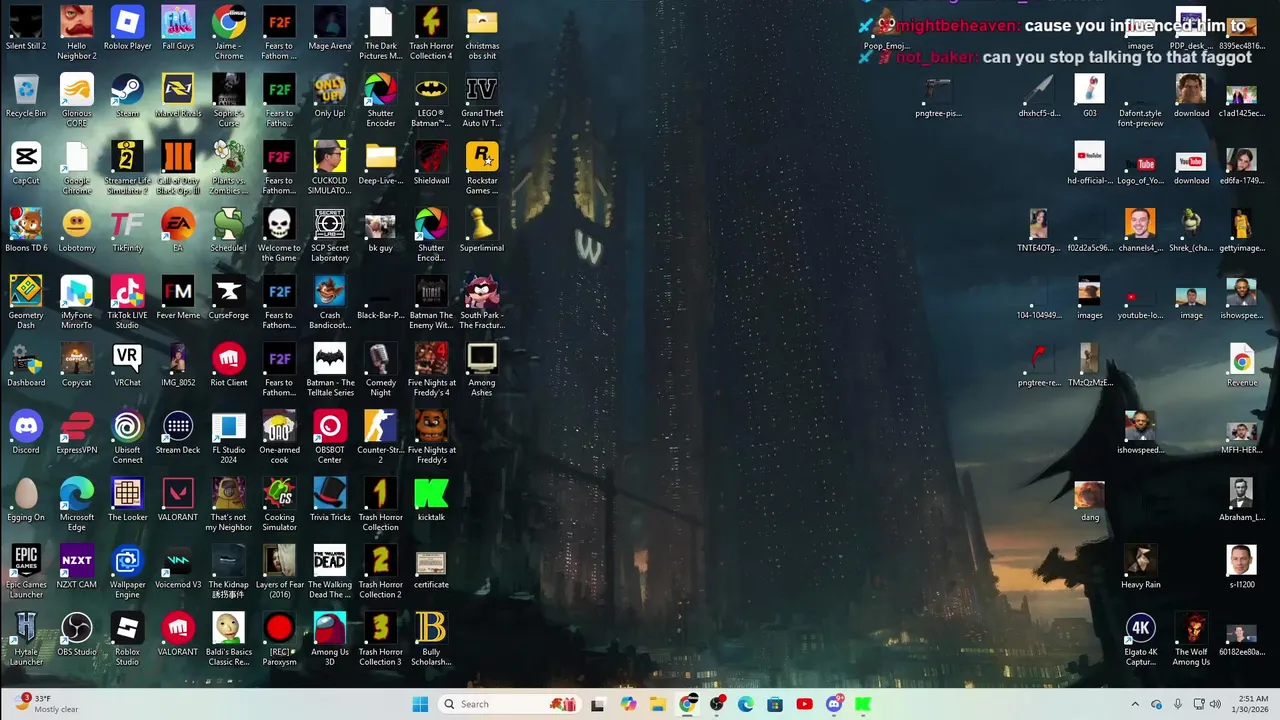Image resolution: width=1280 pixels, height=720 pixels.
Task: Open Elgato 4K Capture shortcut
Action: click(x=1141, y=640)
